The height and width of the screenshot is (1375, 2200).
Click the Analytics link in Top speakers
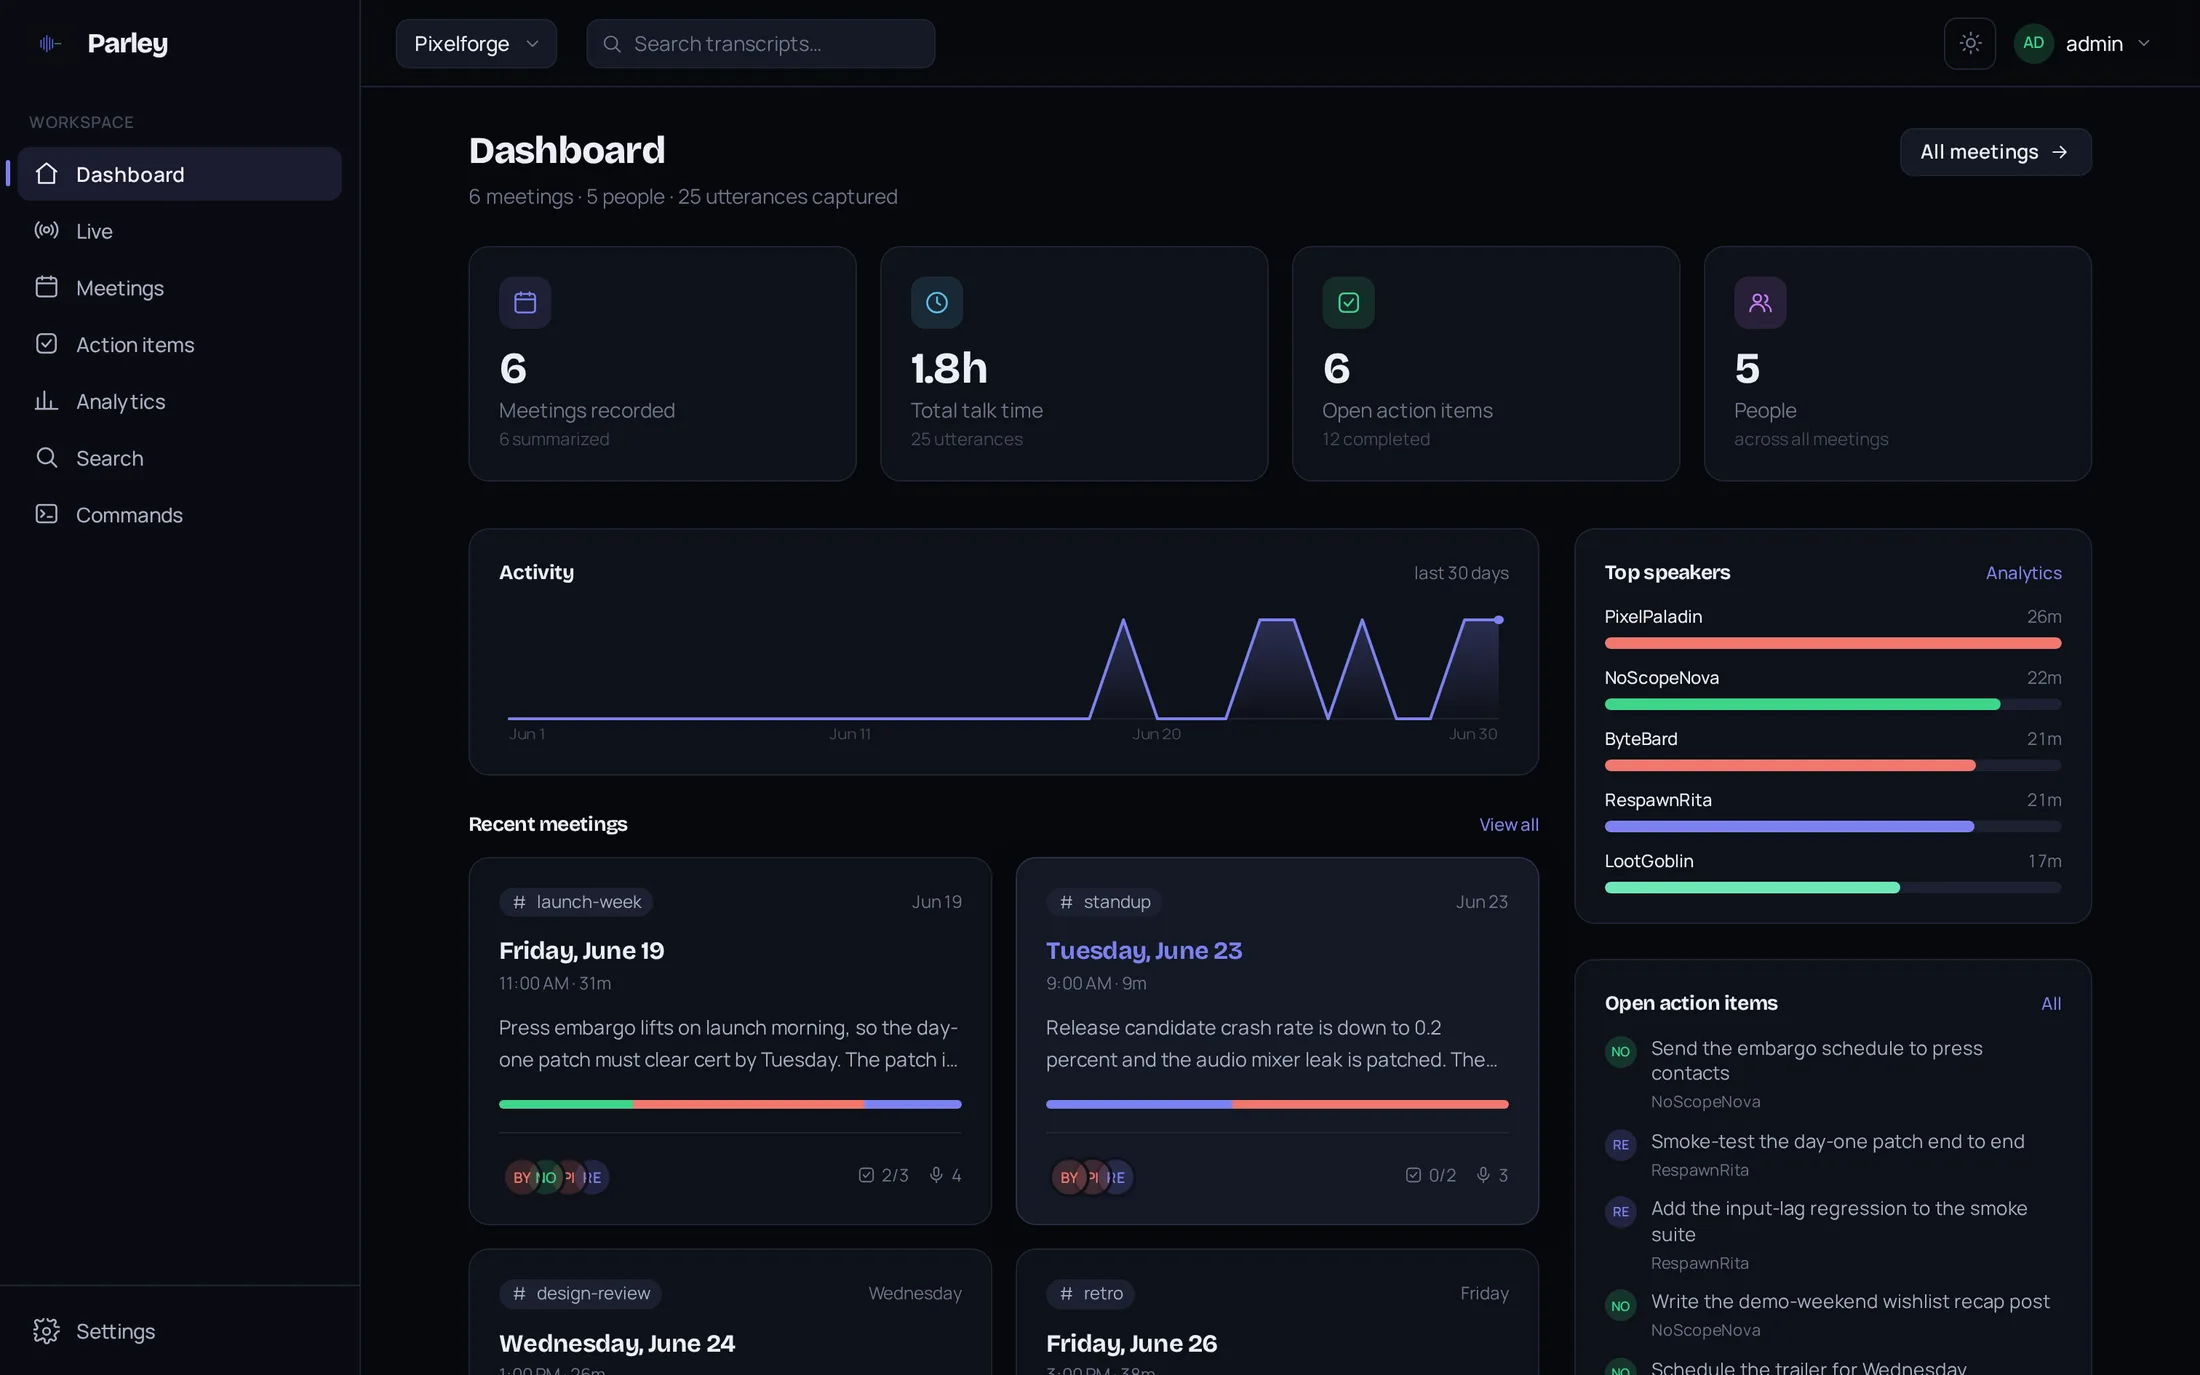coord(2023,573)
